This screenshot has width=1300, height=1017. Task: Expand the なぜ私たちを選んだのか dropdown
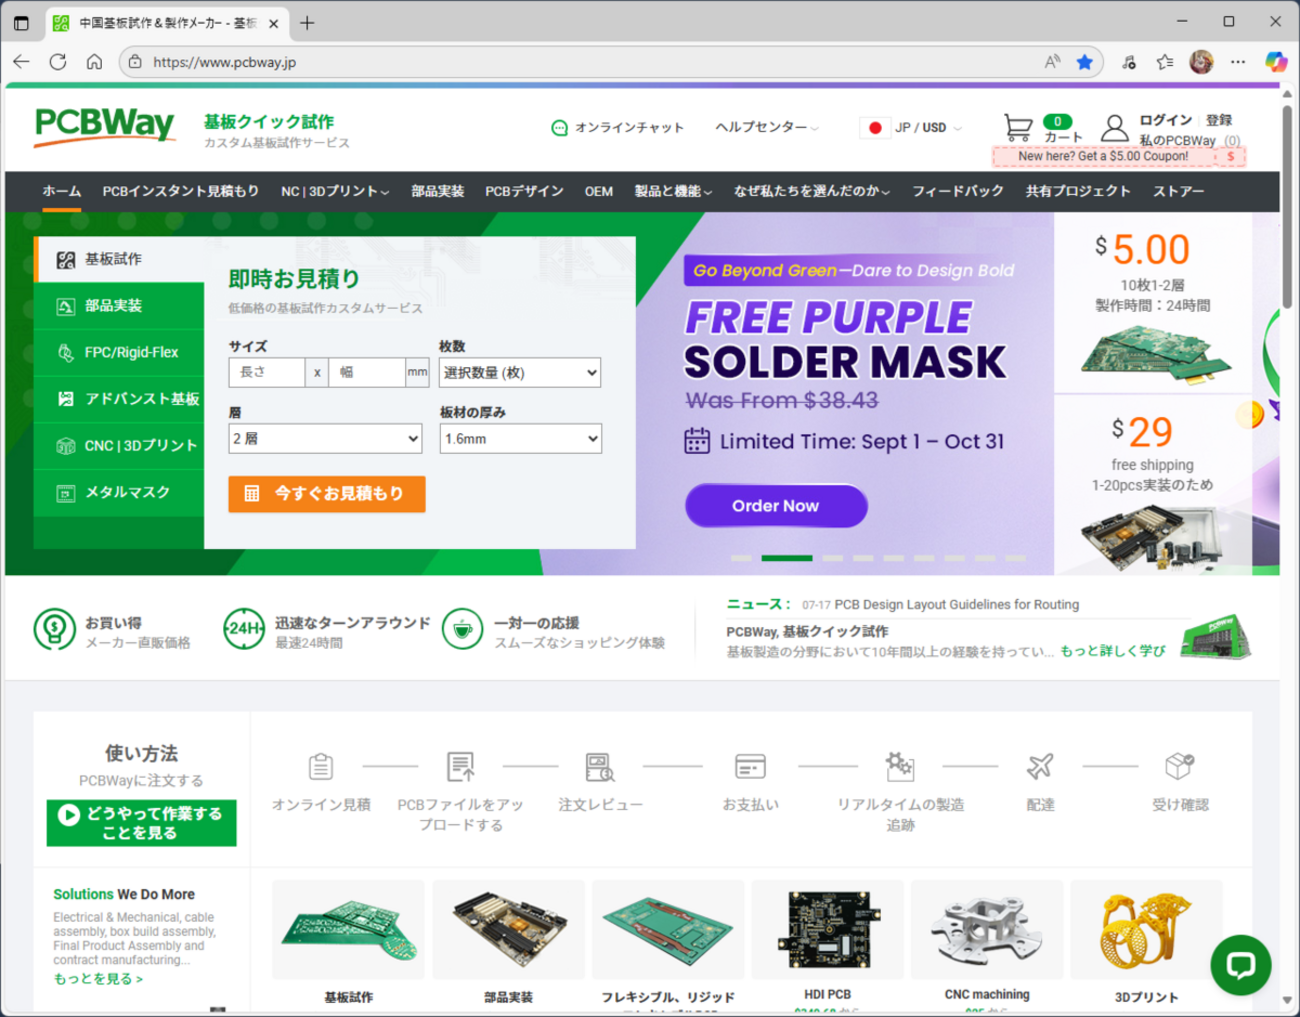812,191
